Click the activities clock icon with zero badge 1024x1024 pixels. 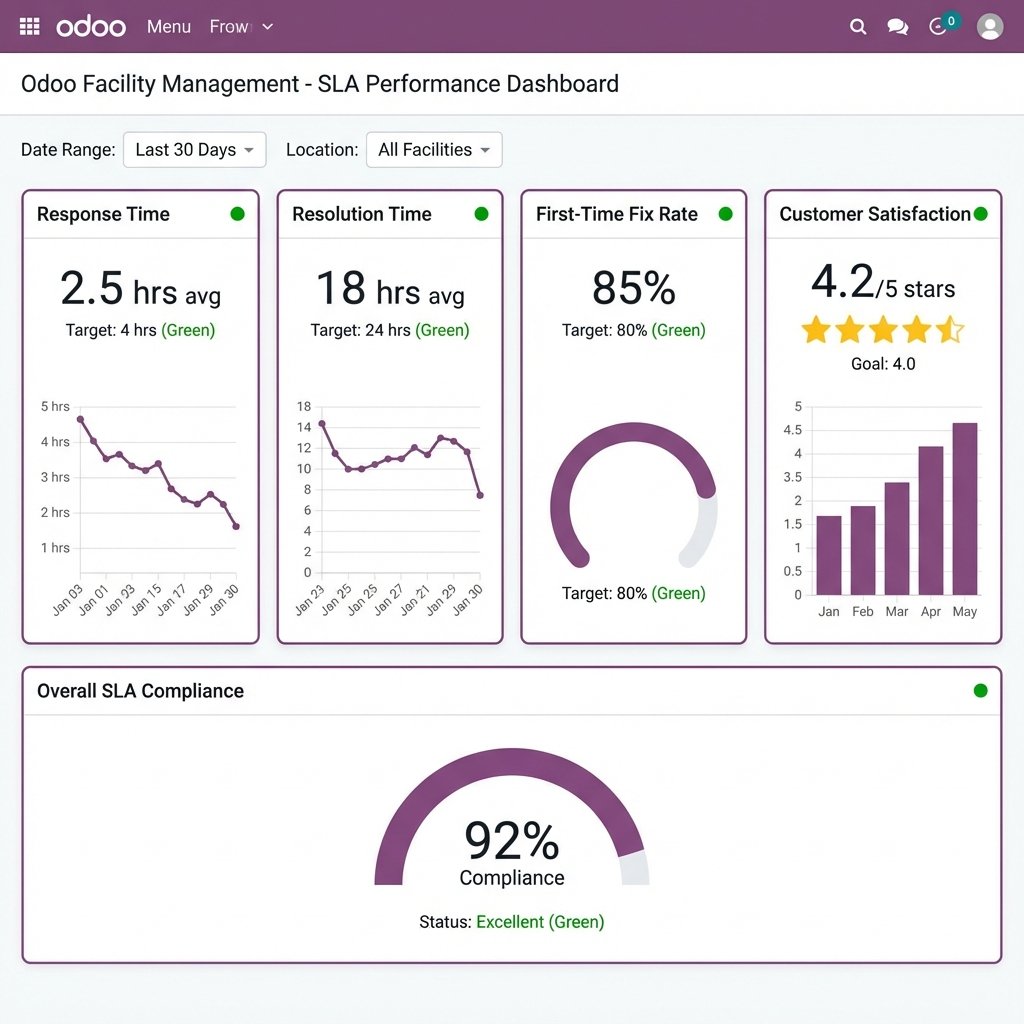click(x=938, y=27)
